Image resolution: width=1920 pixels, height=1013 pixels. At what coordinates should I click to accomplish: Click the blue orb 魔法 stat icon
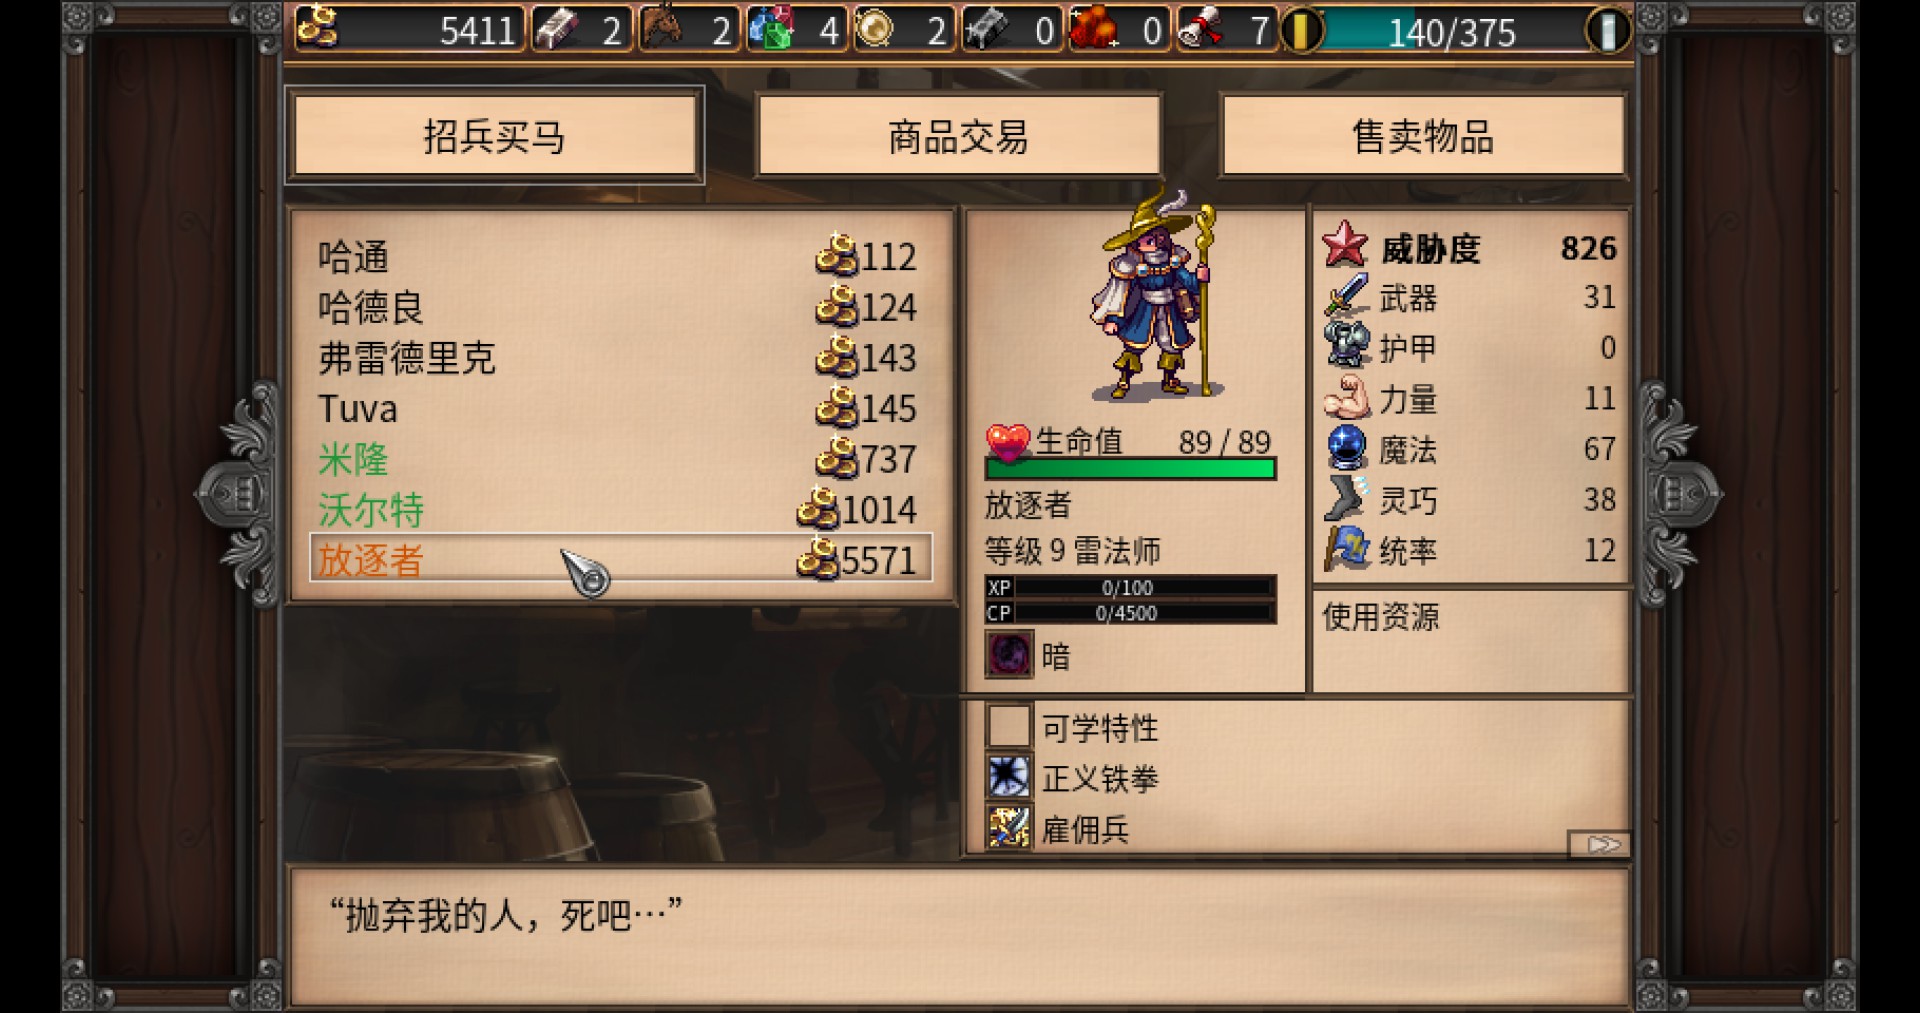click(x=1346, y=448)
